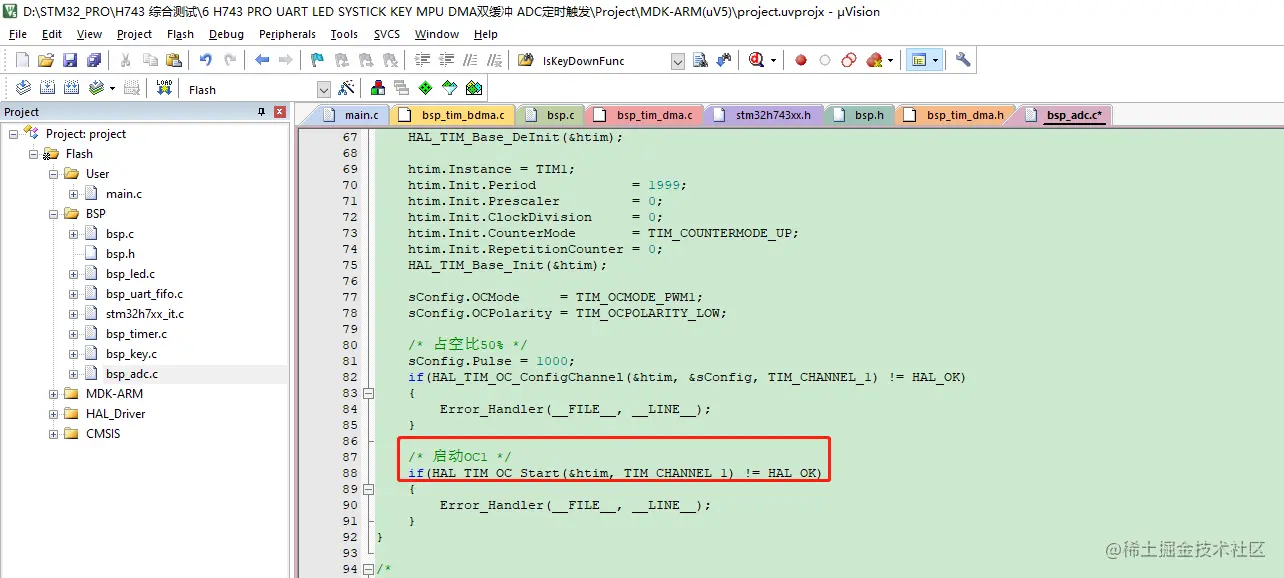1284x578 pixels.
Task: Rebuild all target files icon
Action: pos(71,88)
